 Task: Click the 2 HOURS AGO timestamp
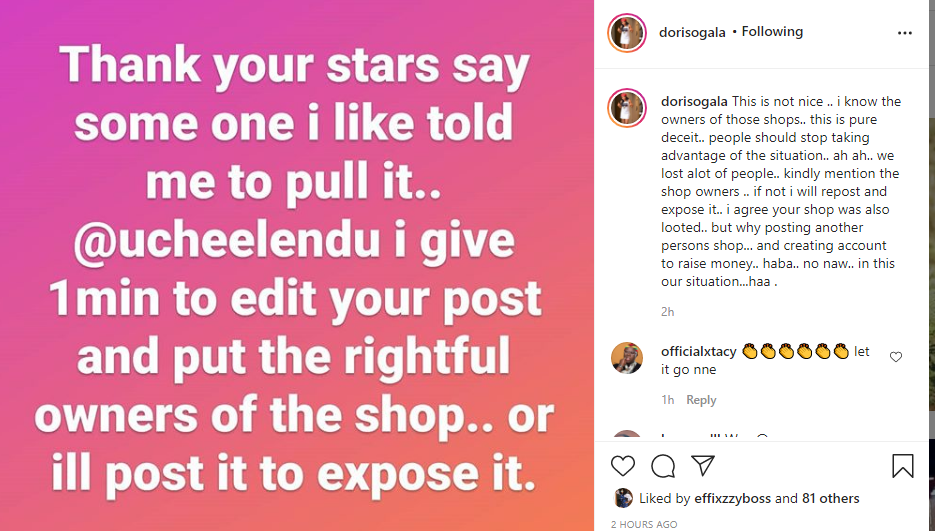[x=643, y=524]
